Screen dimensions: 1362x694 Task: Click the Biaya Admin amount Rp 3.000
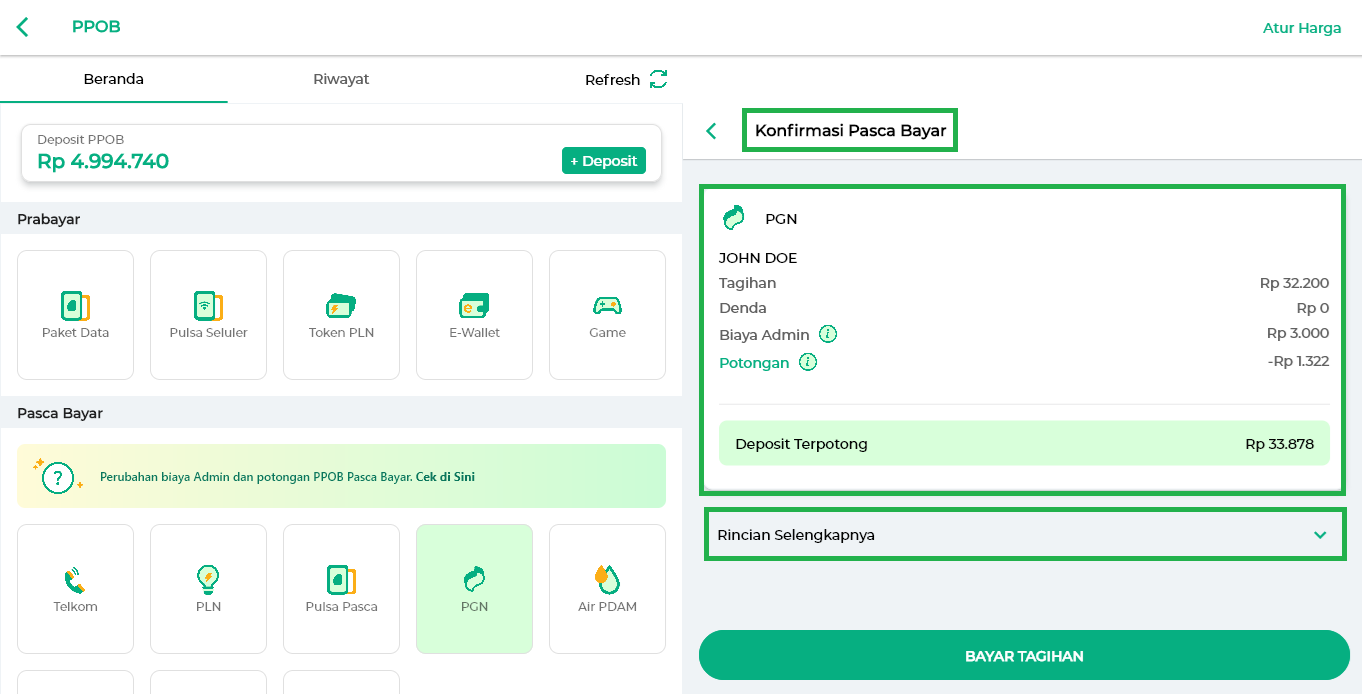coord(1298,333)
